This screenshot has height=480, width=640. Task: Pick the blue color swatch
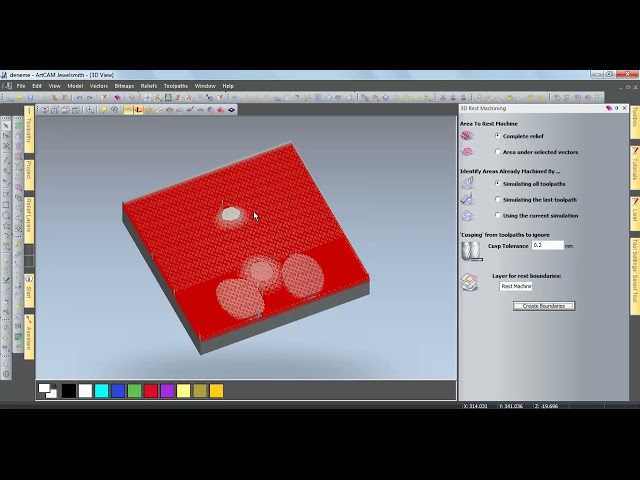(x=118, y=391)
